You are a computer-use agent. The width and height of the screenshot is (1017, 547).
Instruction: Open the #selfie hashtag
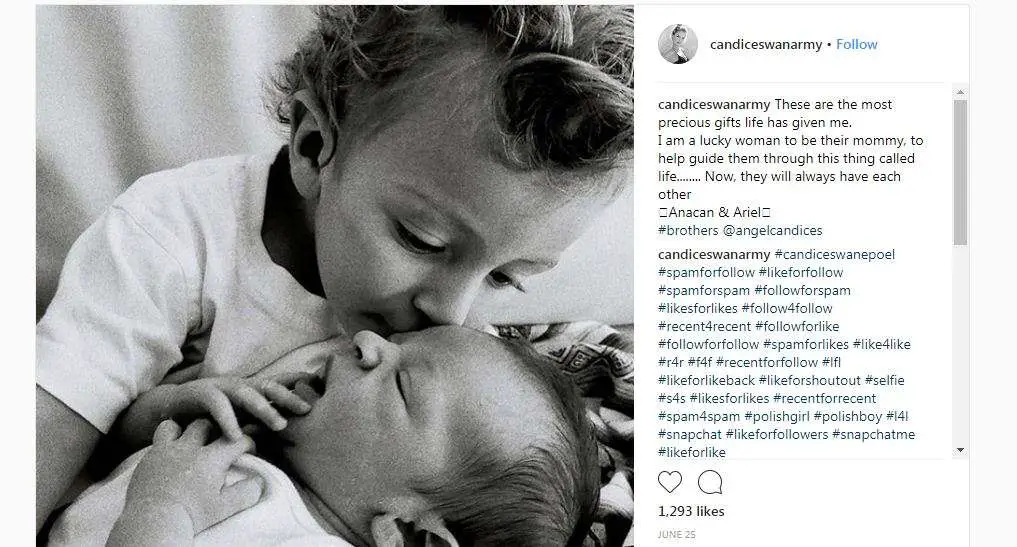pos(884,380)
